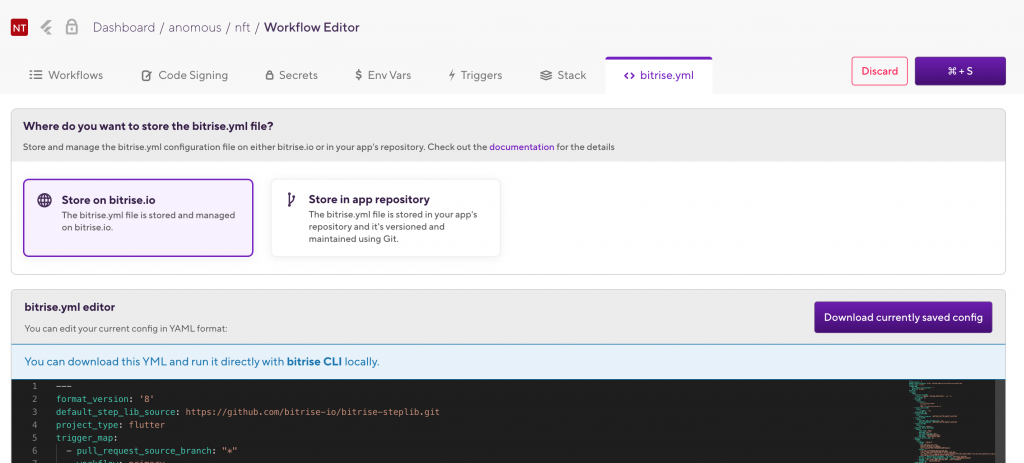Click line number 3 in the editor gutter
1024x463 pixels.
(x=34, y=411)
